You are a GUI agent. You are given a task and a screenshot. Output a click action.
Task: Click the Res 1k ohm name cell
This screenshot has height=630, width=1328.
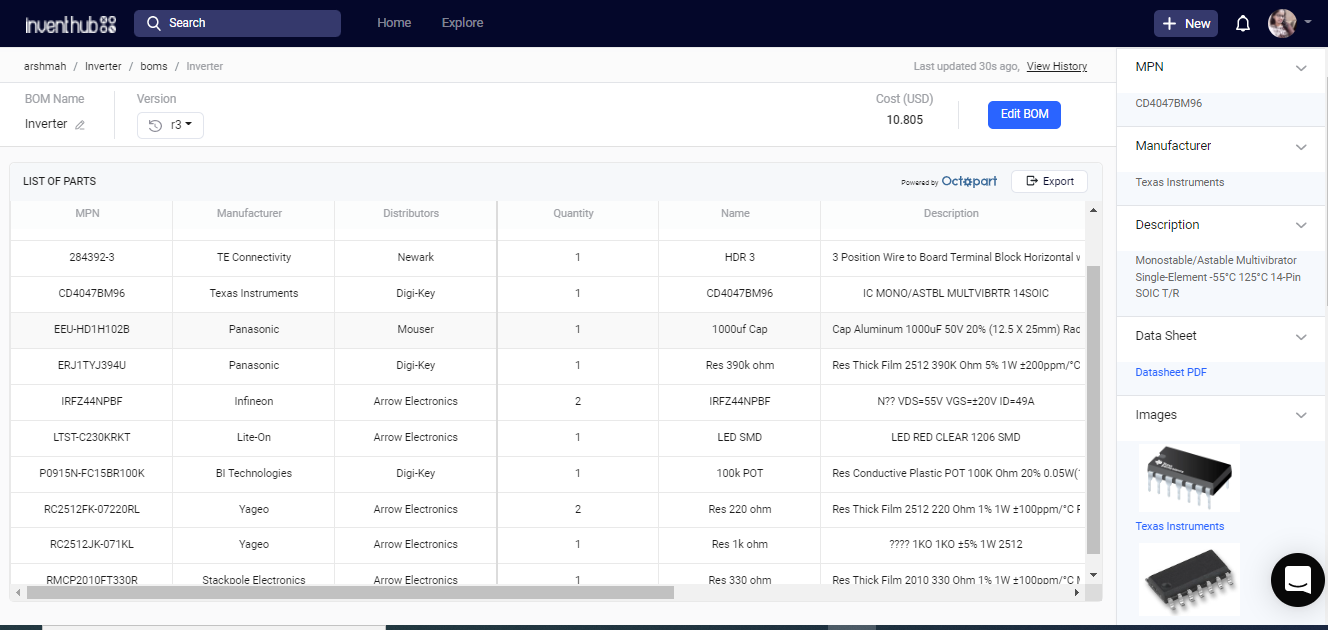(x=740, y=545)
